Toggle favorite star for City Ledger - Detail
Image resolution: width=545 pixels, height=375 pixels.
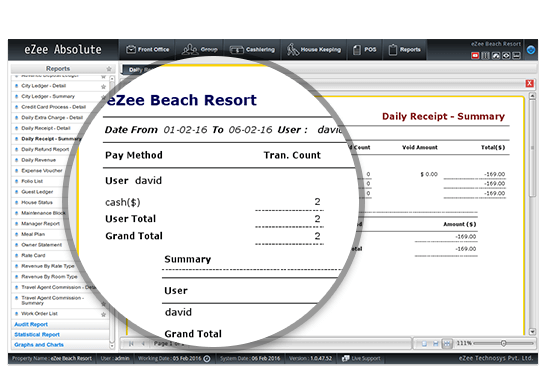pos(103,86)
